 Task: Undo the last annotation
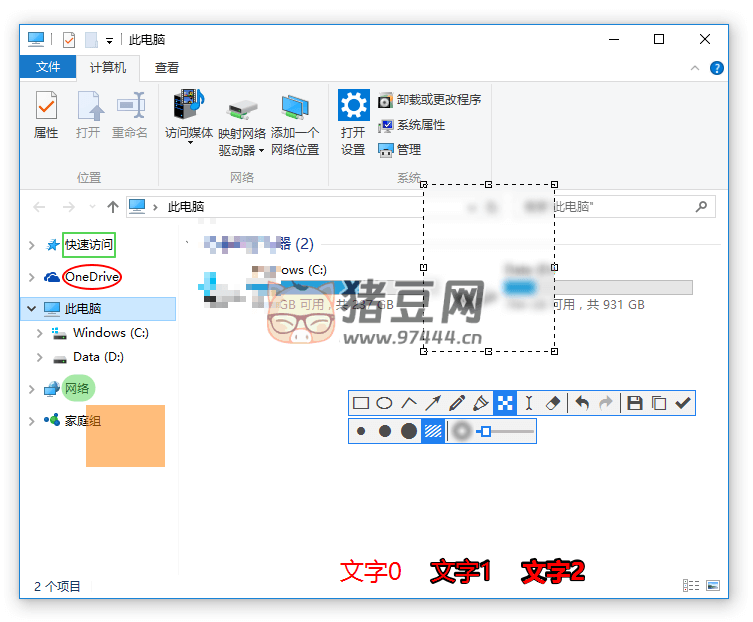click(x=582, y=403)
